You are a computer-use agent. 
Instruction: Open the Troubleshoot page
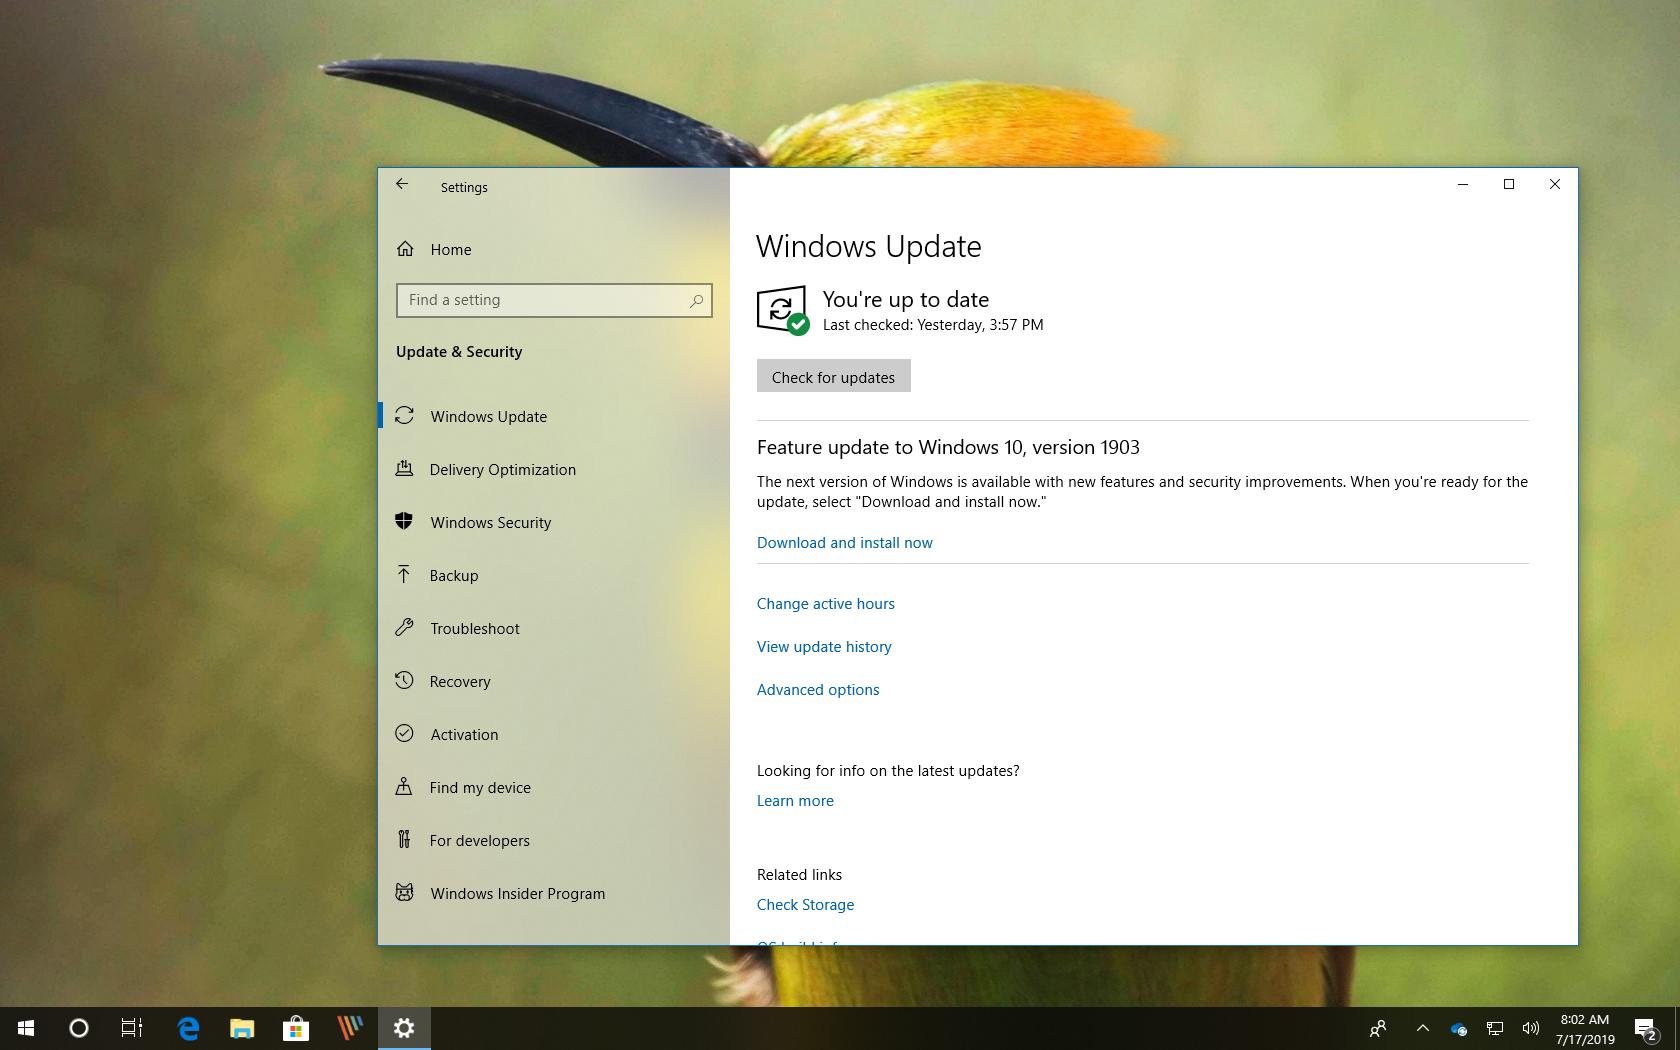point(554,628)
